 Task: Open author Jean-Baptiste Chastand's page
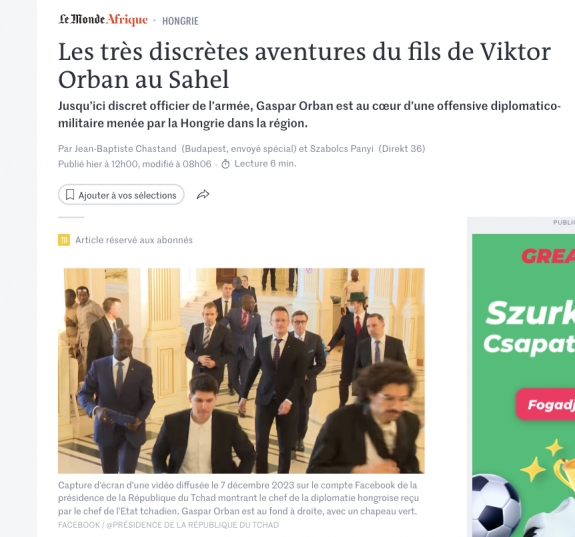125,149
